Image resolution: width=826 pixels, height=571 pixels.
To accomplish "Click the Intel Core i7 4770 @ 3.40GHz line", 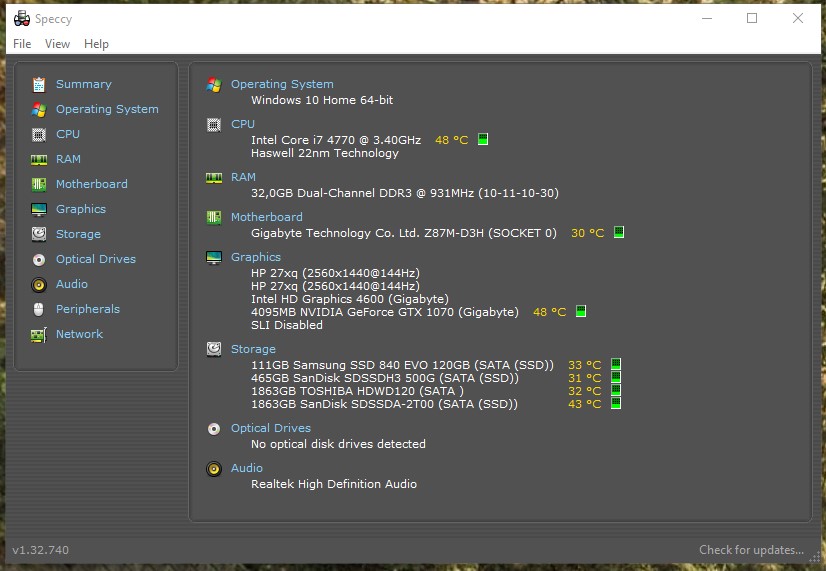I will [x=336, y=140].
